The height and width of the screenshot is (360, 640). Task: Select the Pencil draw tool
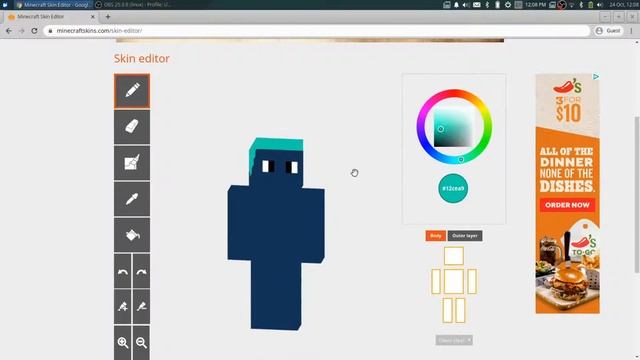(132, 91)
